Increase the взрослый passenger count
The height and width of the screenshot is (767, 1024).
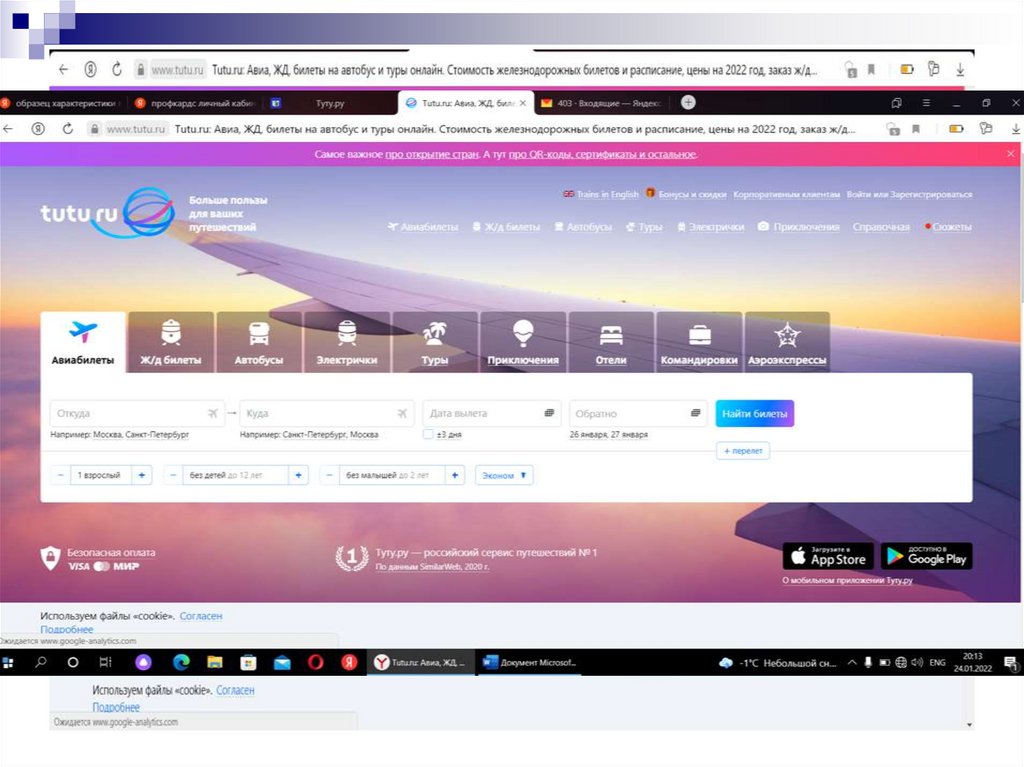[142, 475]
